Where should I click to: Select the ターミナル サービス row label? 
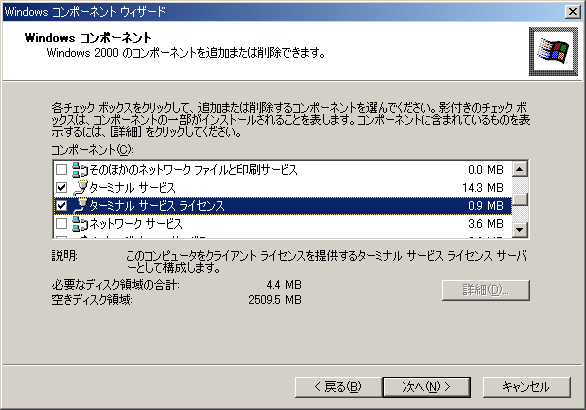click(132, 188)
